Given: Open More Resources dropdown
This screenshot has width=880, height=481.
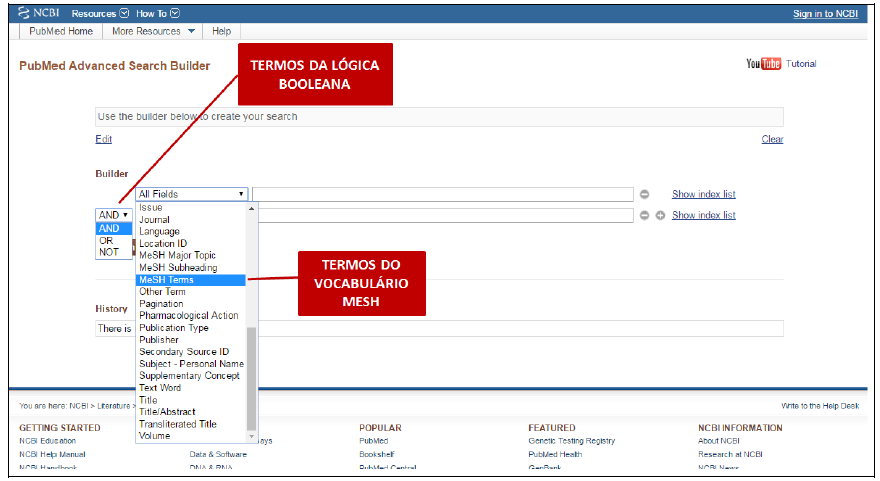Looking at the screenshot, I should [x=153, y=31].
